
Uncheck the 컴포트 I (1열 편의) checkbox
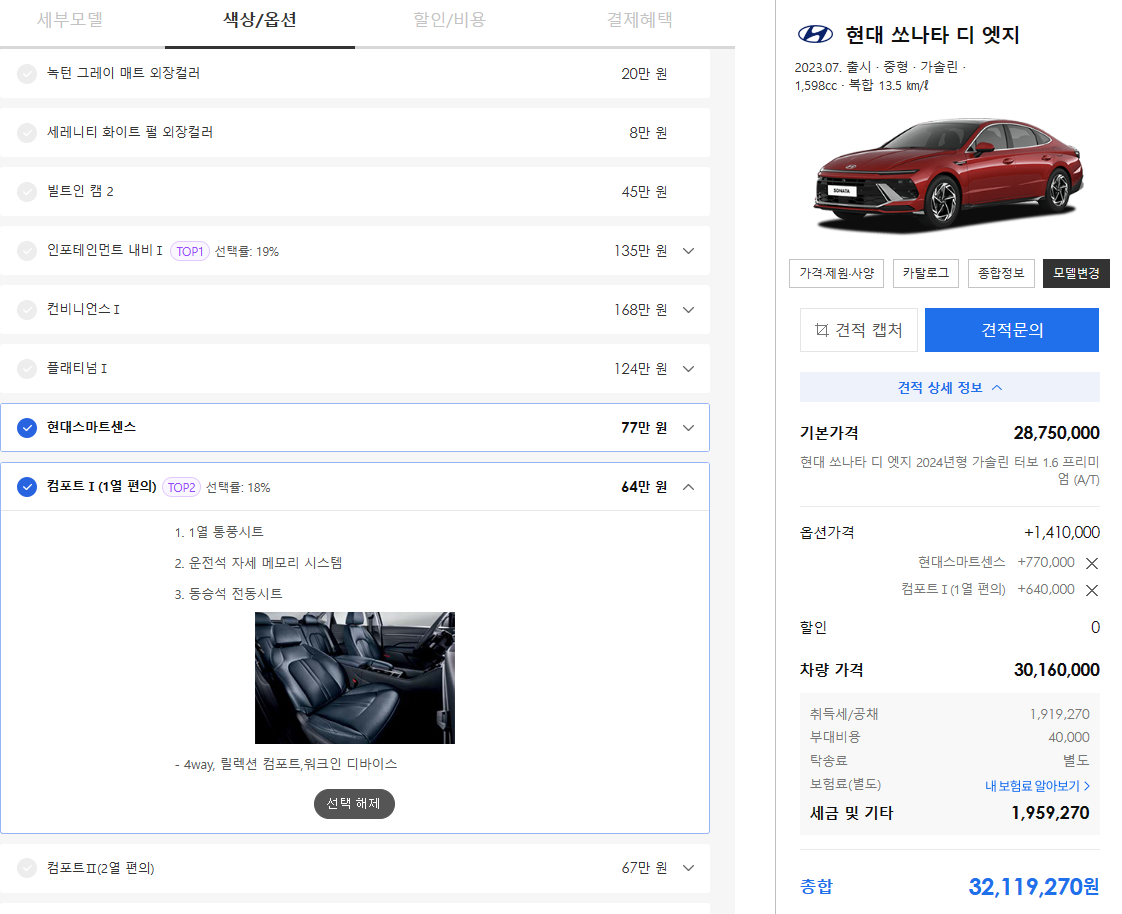[26, 487]
